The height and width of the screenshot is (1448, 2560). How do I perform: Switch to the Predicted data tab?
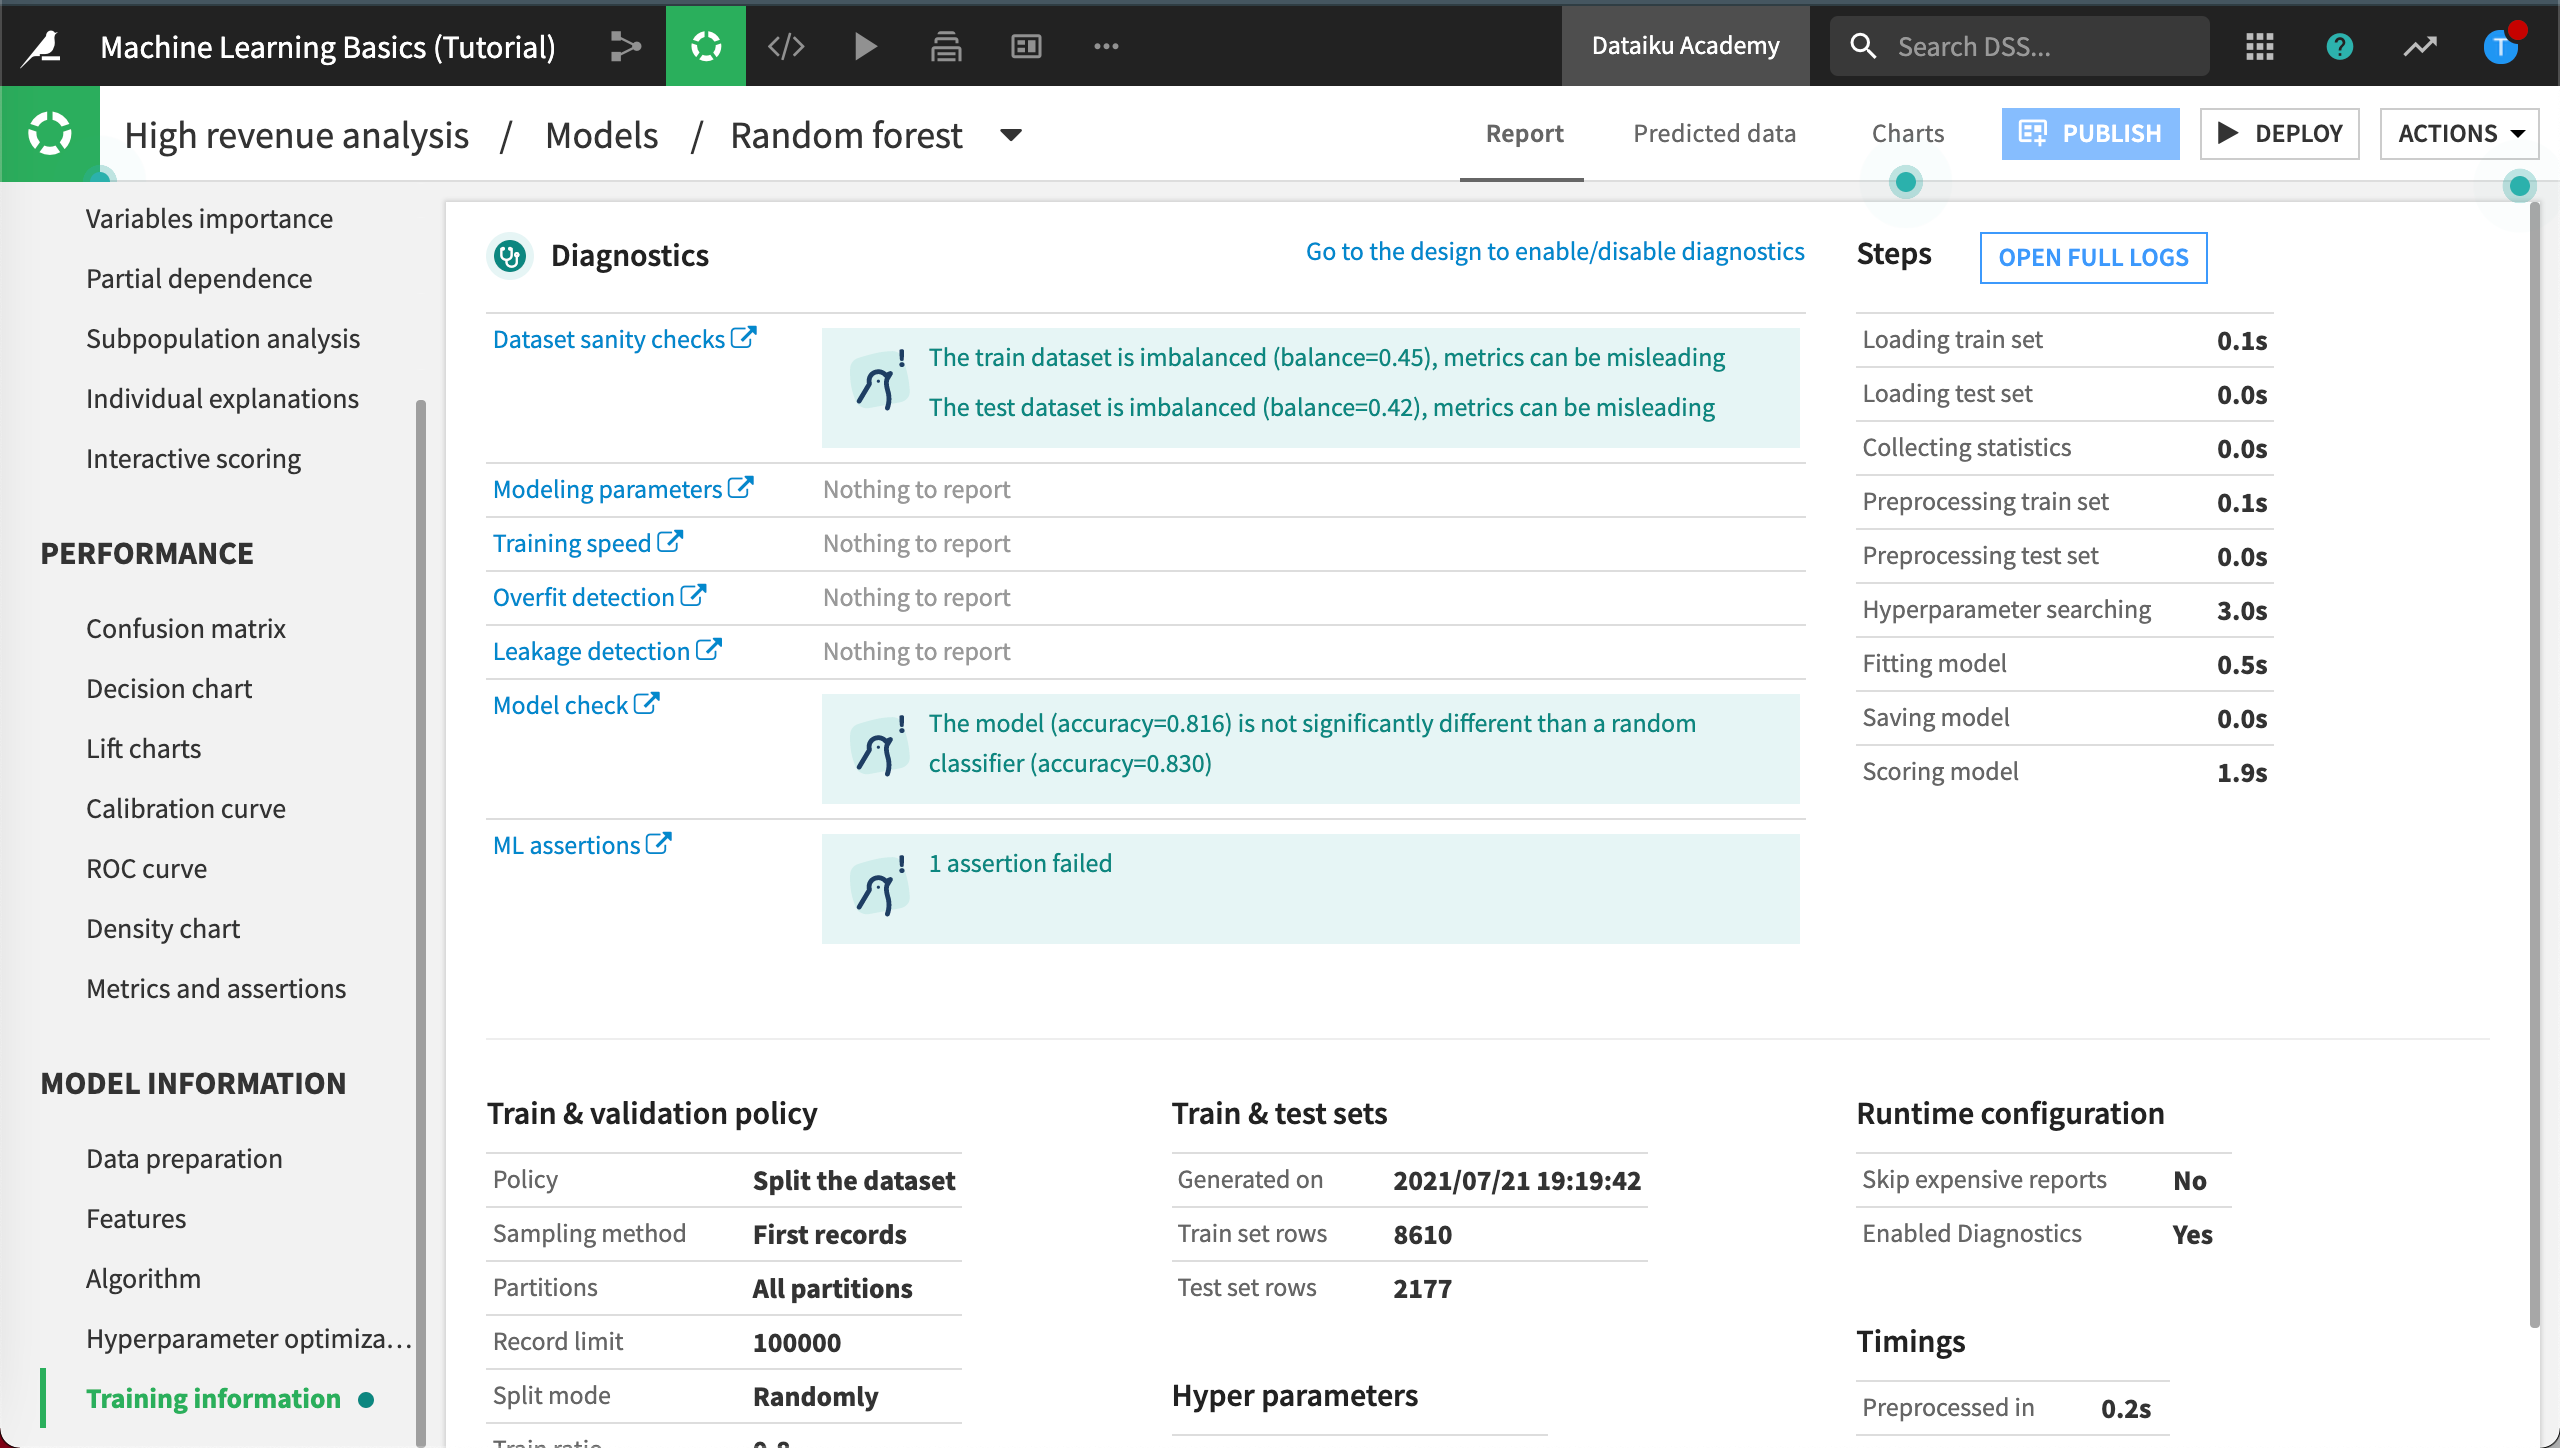(x=1714, y=134)
